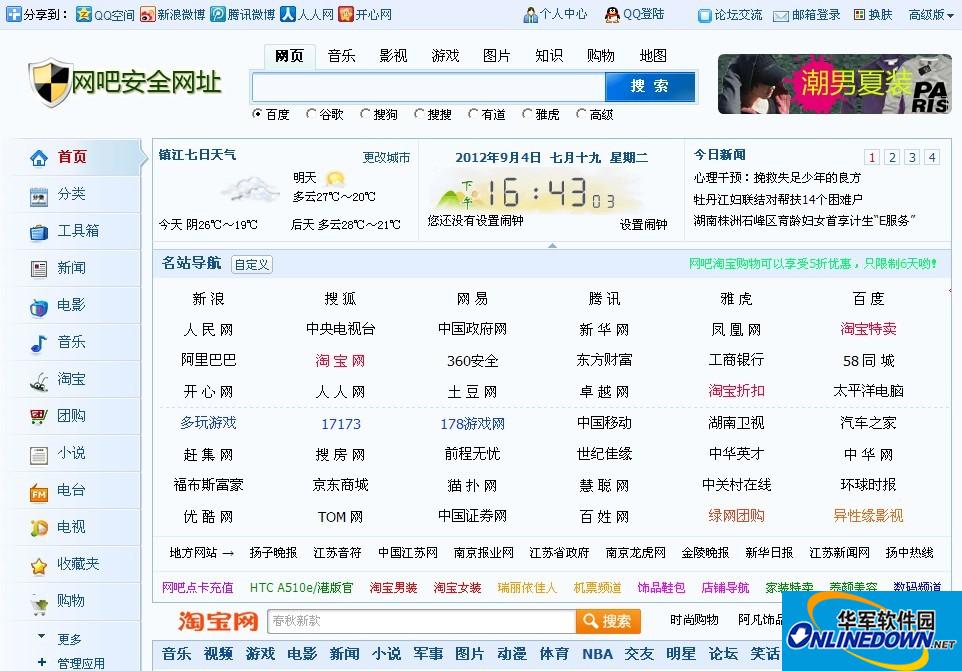Open 淘宝 sidebar icon

[39, 381]
